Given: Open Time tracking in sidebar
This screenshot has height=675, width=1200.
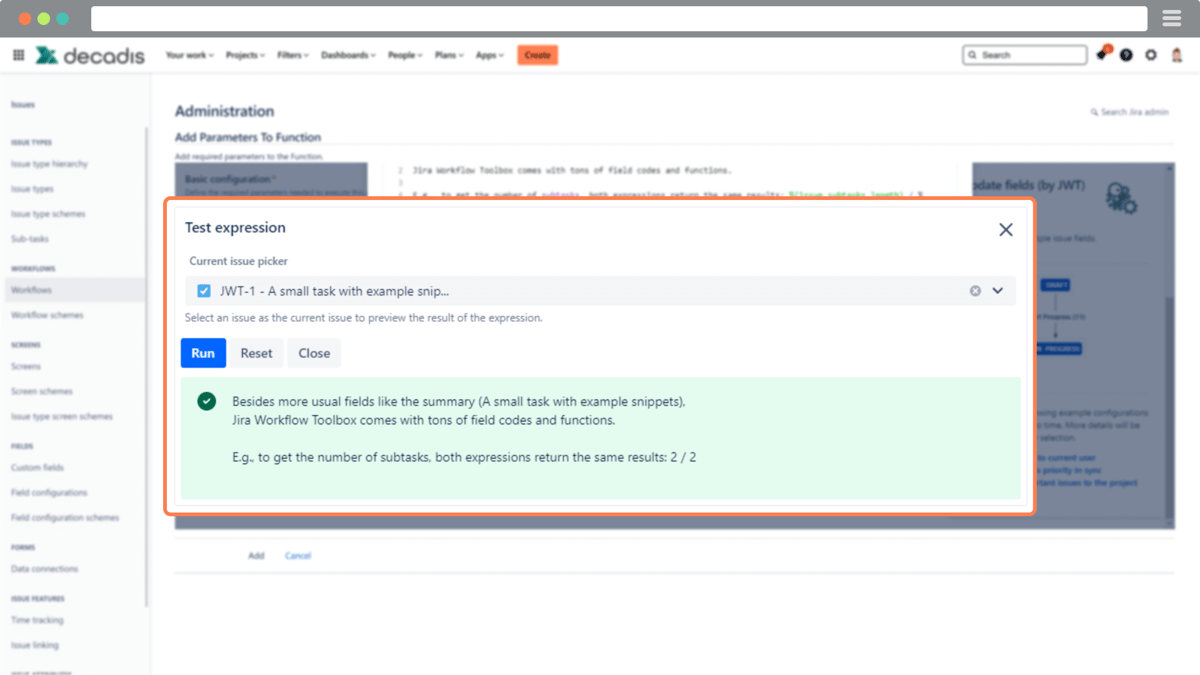Looking at the screenshot, I should tap(37, 620).
